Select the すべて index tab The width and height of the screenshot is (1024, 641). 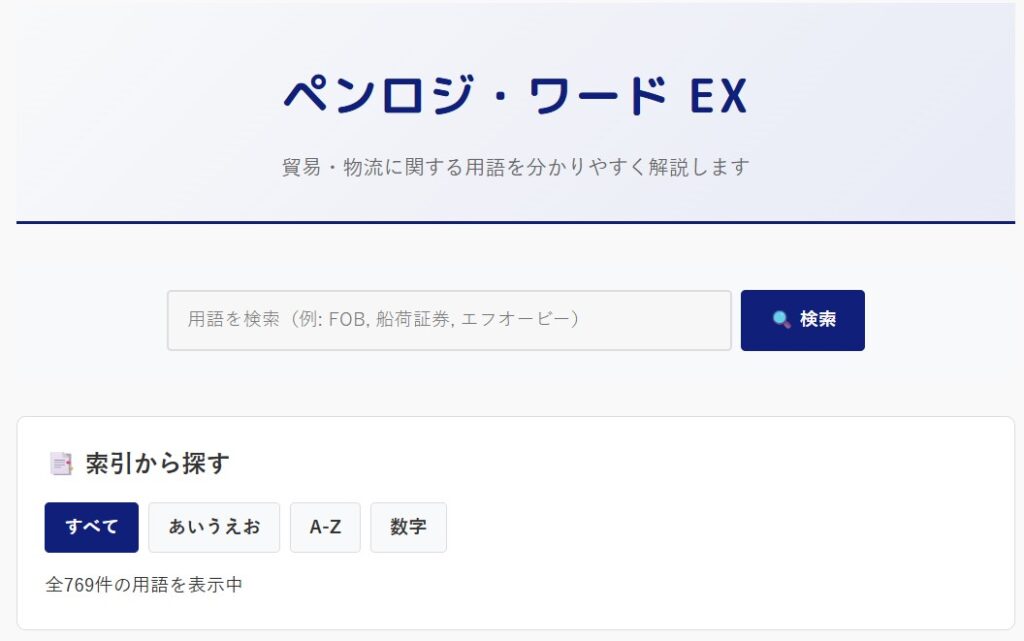click(x=91, y=527)
